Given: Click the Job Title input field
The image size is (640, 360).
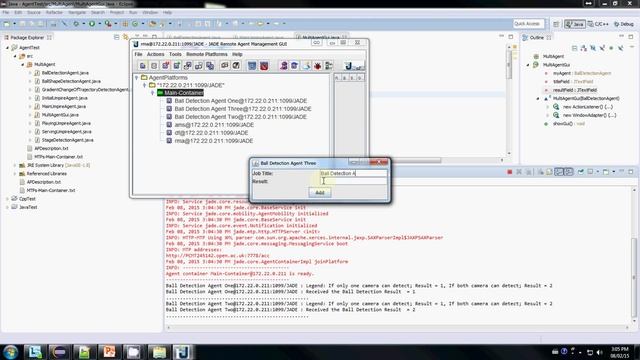Looking at the screenshot, I should (x=353, y=173).
